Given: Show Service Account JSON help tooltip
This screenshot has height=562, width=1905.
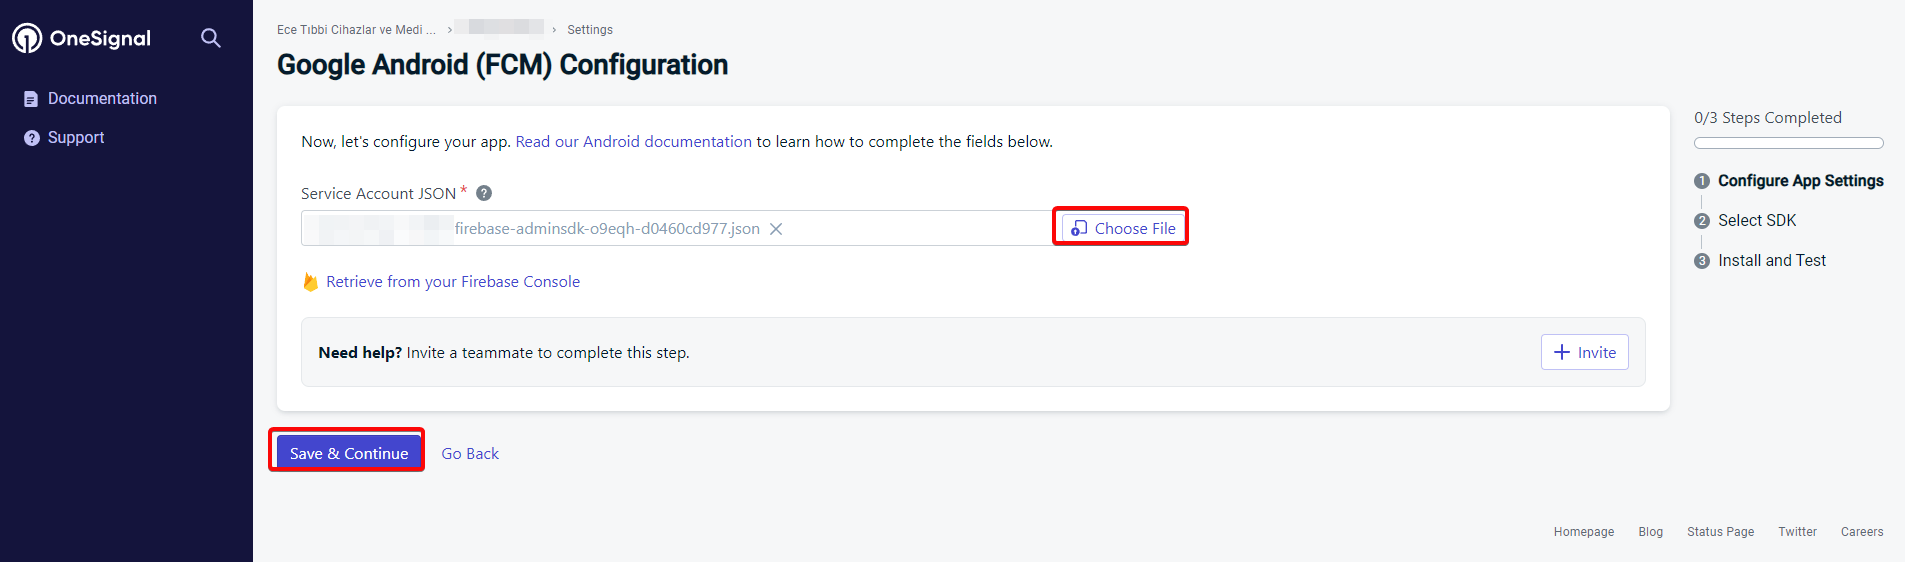Looking at the screenshot, I should click(484, 193).
